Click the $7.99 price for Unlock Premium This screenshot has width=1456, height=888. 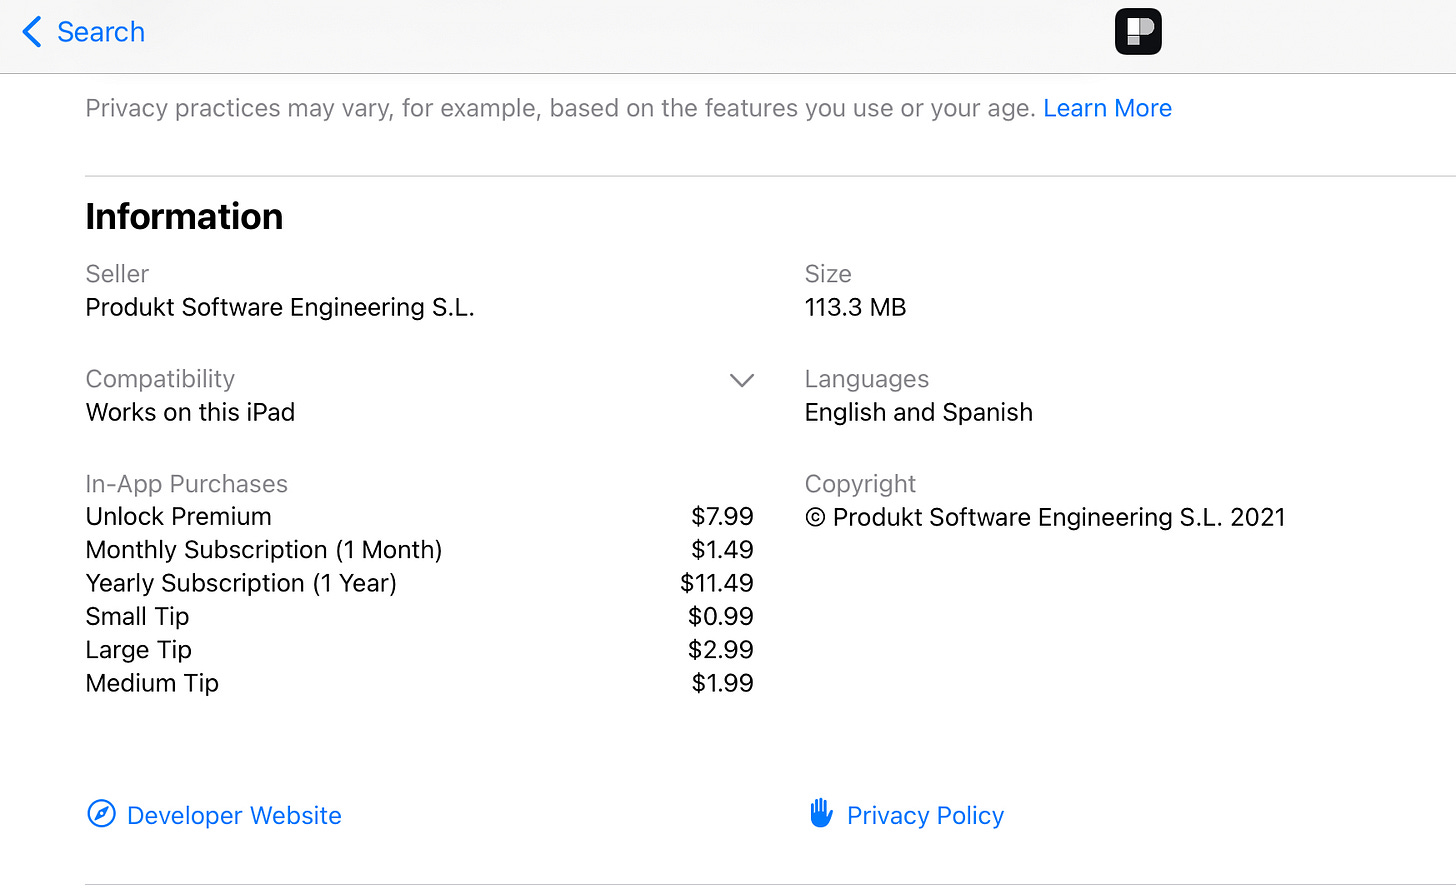point(722,516)
